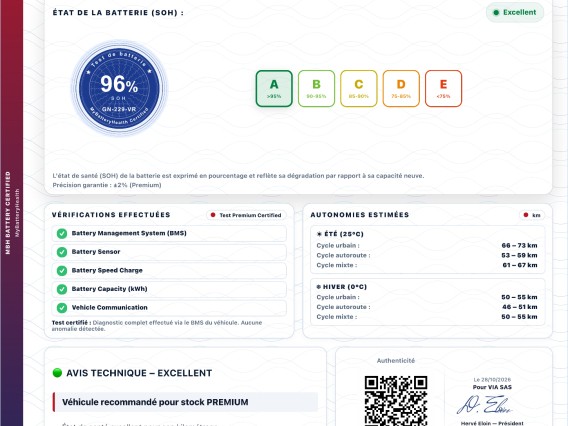This screenshot has width=568, height=426.
Task: Click winter mixed cycle range value
Action: (x=519, y=317)
